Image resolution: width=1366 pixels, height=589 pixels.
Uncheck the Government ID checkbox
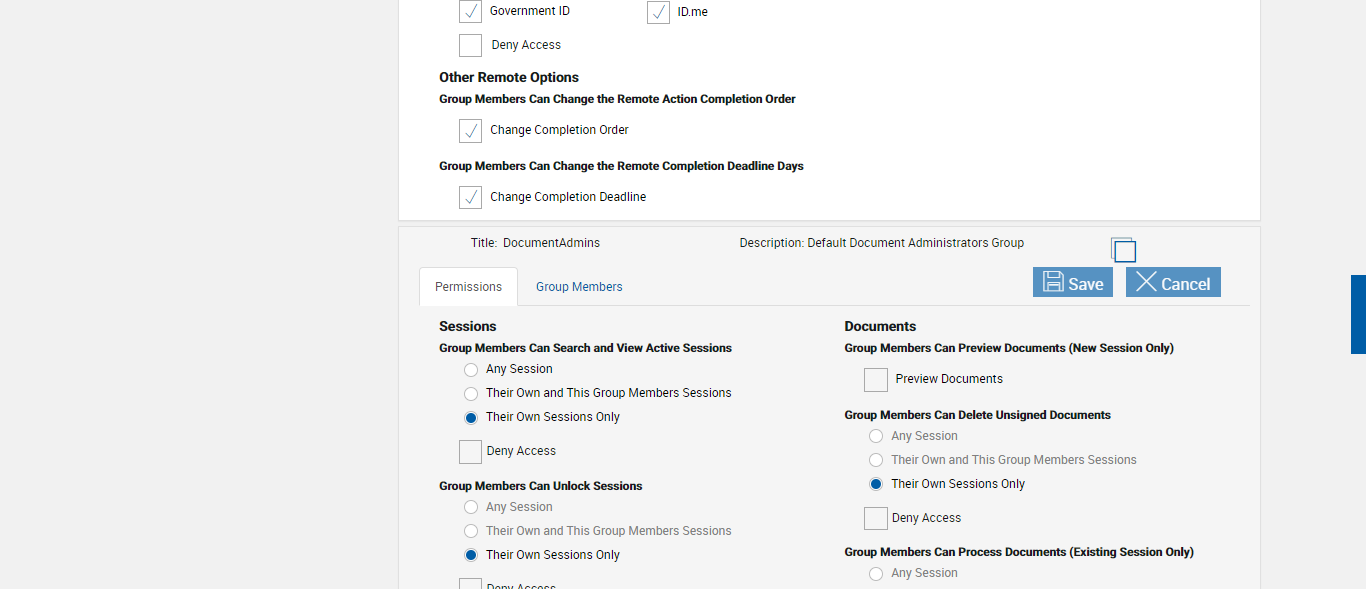pos(470,12)
